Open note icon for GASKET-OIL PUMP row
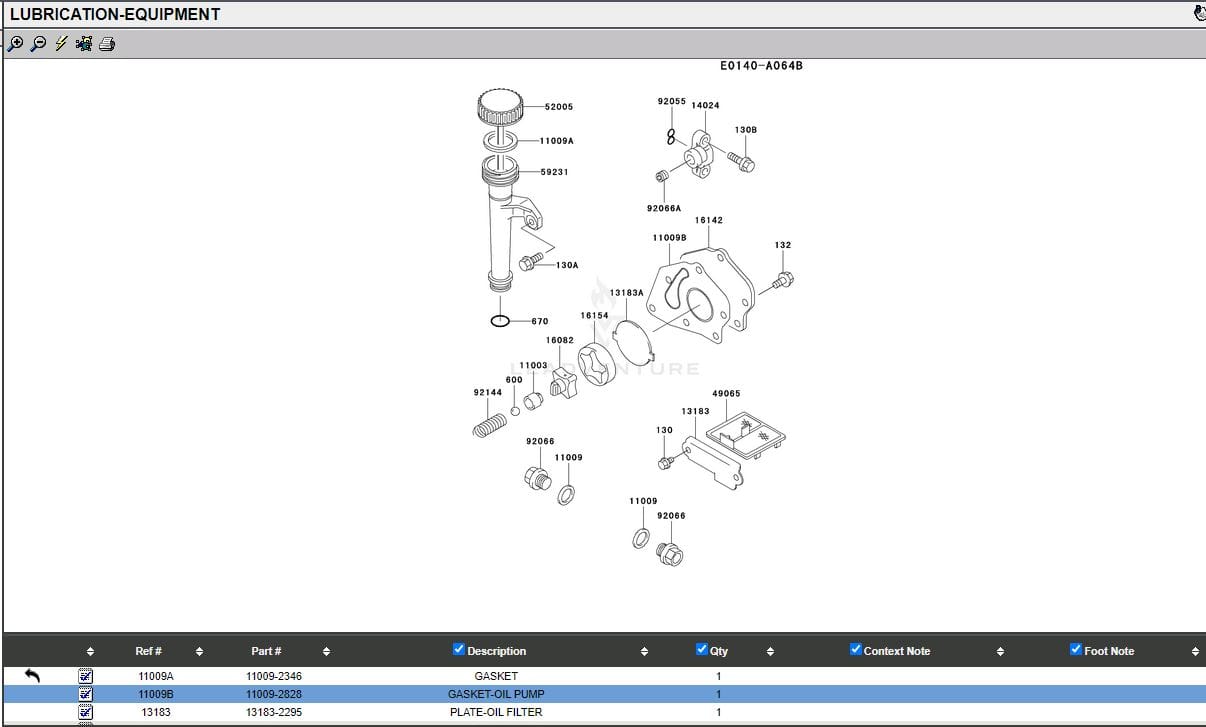Image resolution: width=1206 pixels, height=727 pixels. tap(86, 694)
